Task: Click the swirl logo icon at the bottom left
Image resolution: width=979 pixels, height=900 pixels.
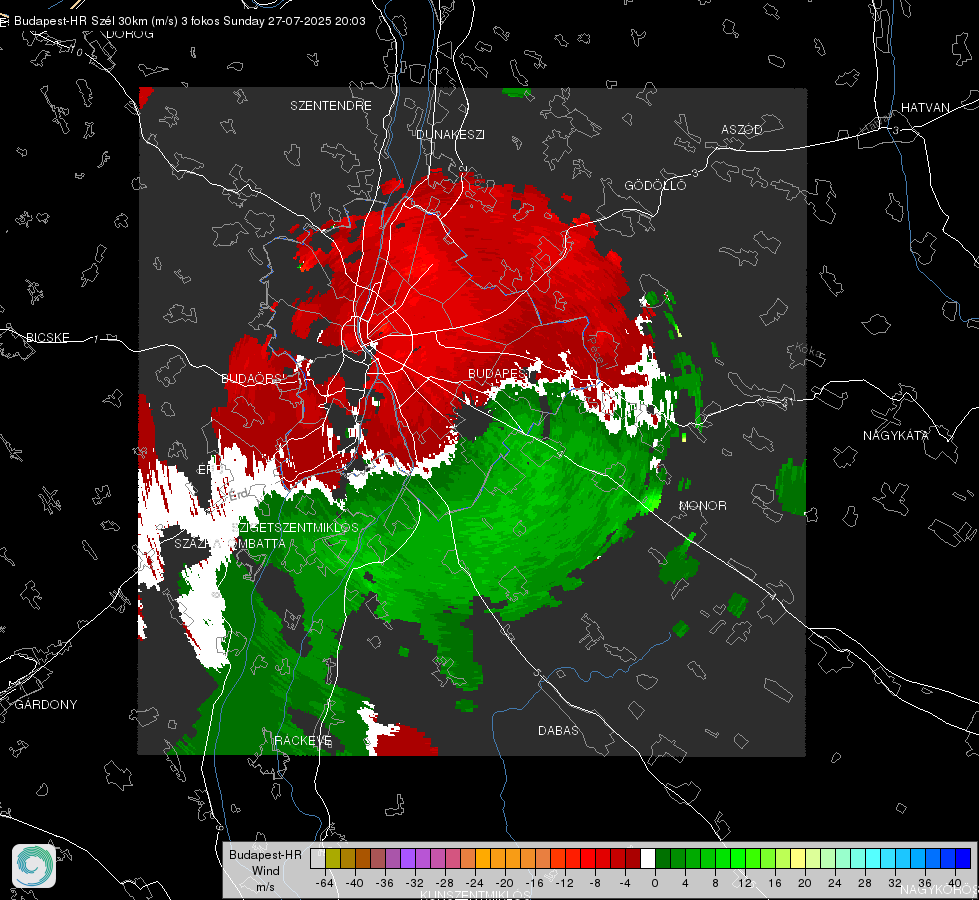Action: (34, 866)
